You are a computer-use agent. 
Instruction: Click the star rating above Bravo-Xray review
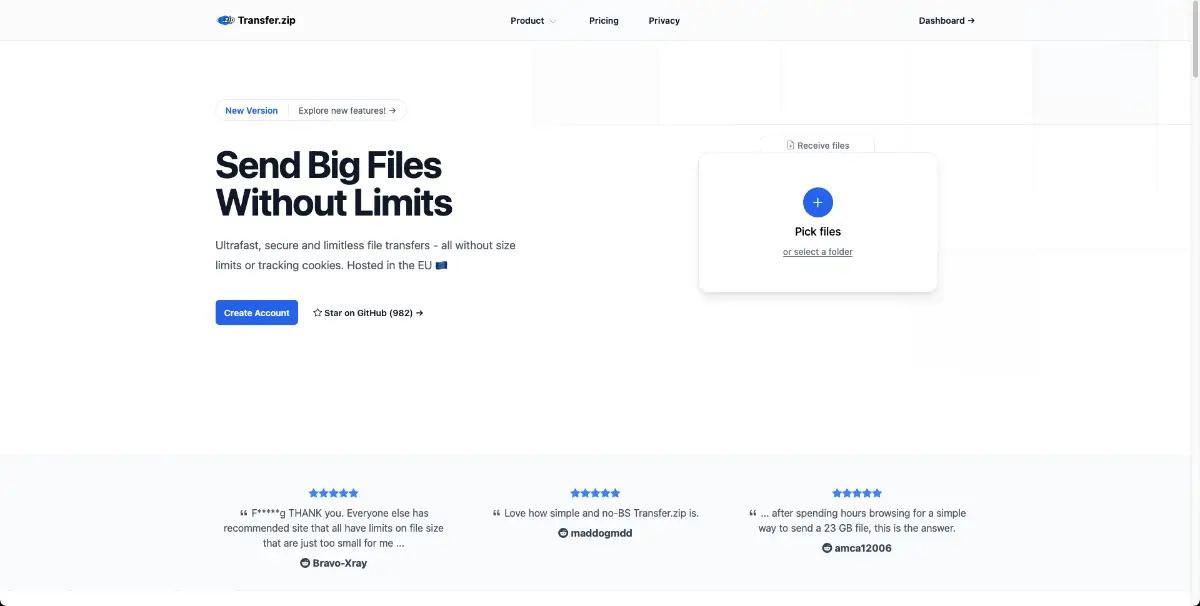pos(334,493)
